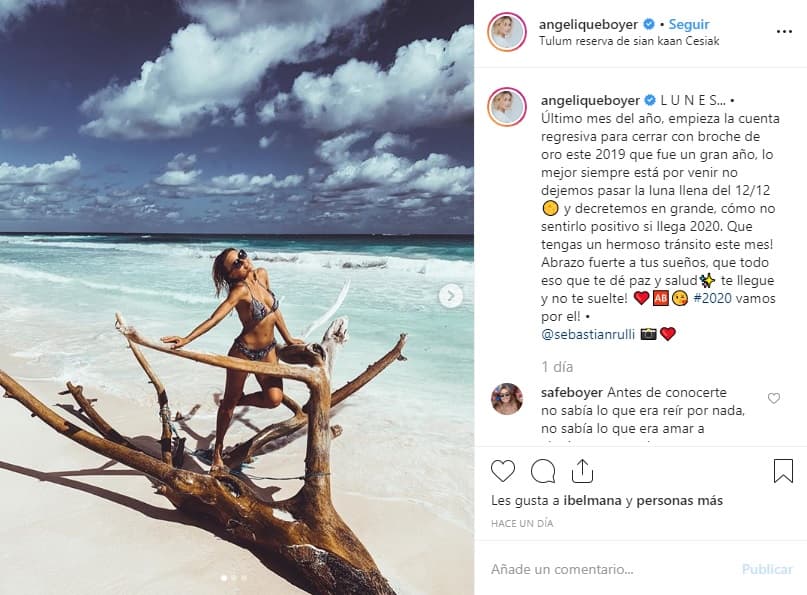Go to next photo with arrow
The image size is (807, 595).
pos(451,296)
